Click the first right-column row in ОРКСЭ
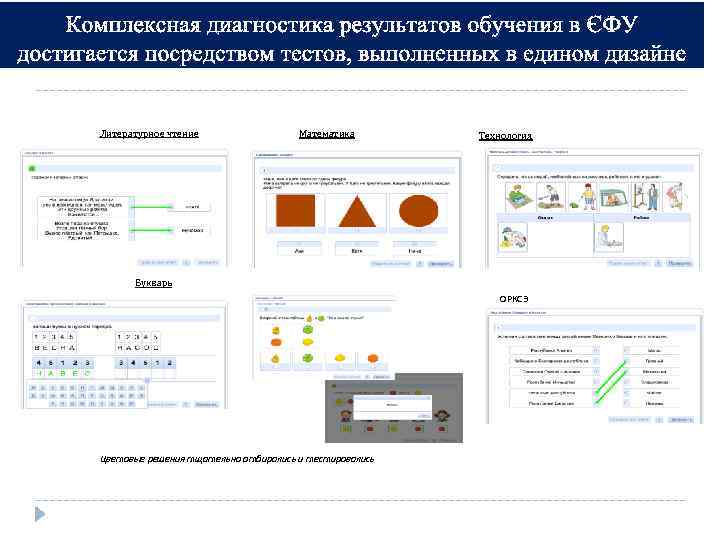This screenshot has width=720, height=540. (x=652, y=350)
